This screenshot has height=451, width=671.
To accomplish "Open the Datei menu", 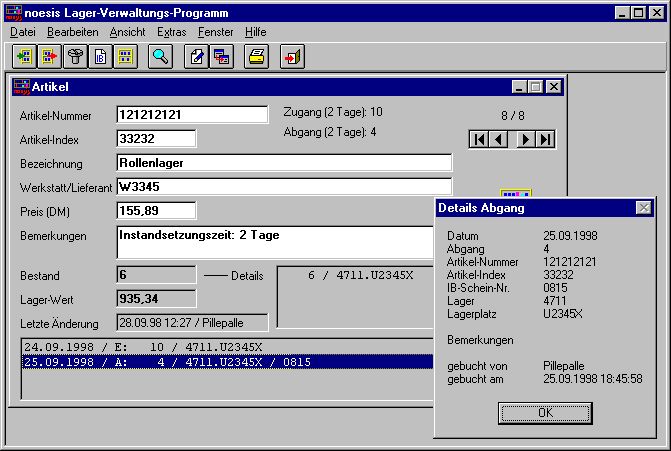I will [x=23, y=32].
